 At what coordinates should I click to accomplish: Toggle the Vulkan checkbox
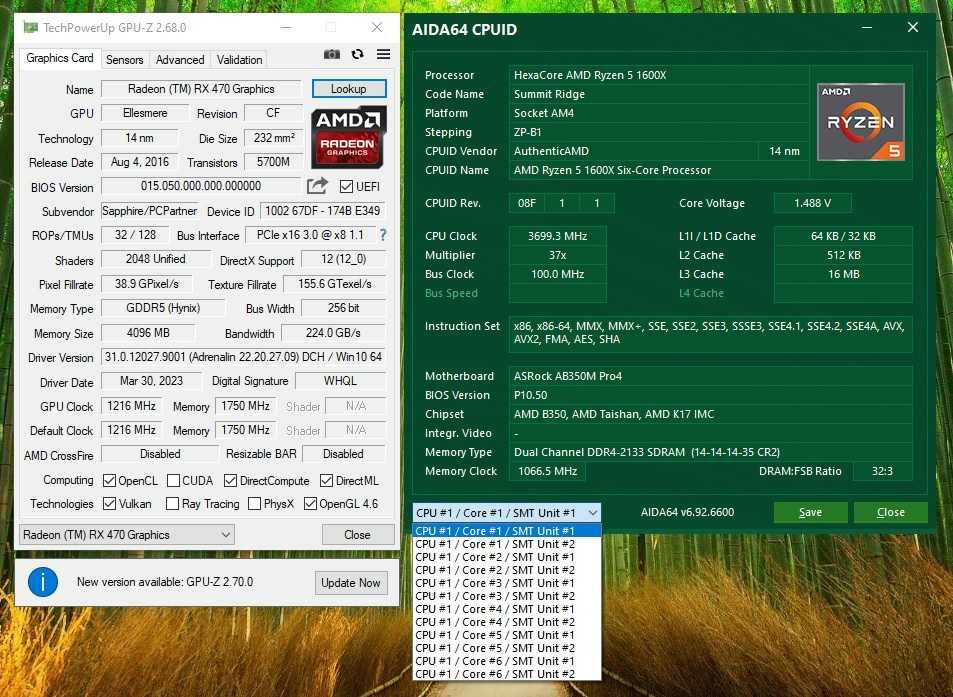109,504
